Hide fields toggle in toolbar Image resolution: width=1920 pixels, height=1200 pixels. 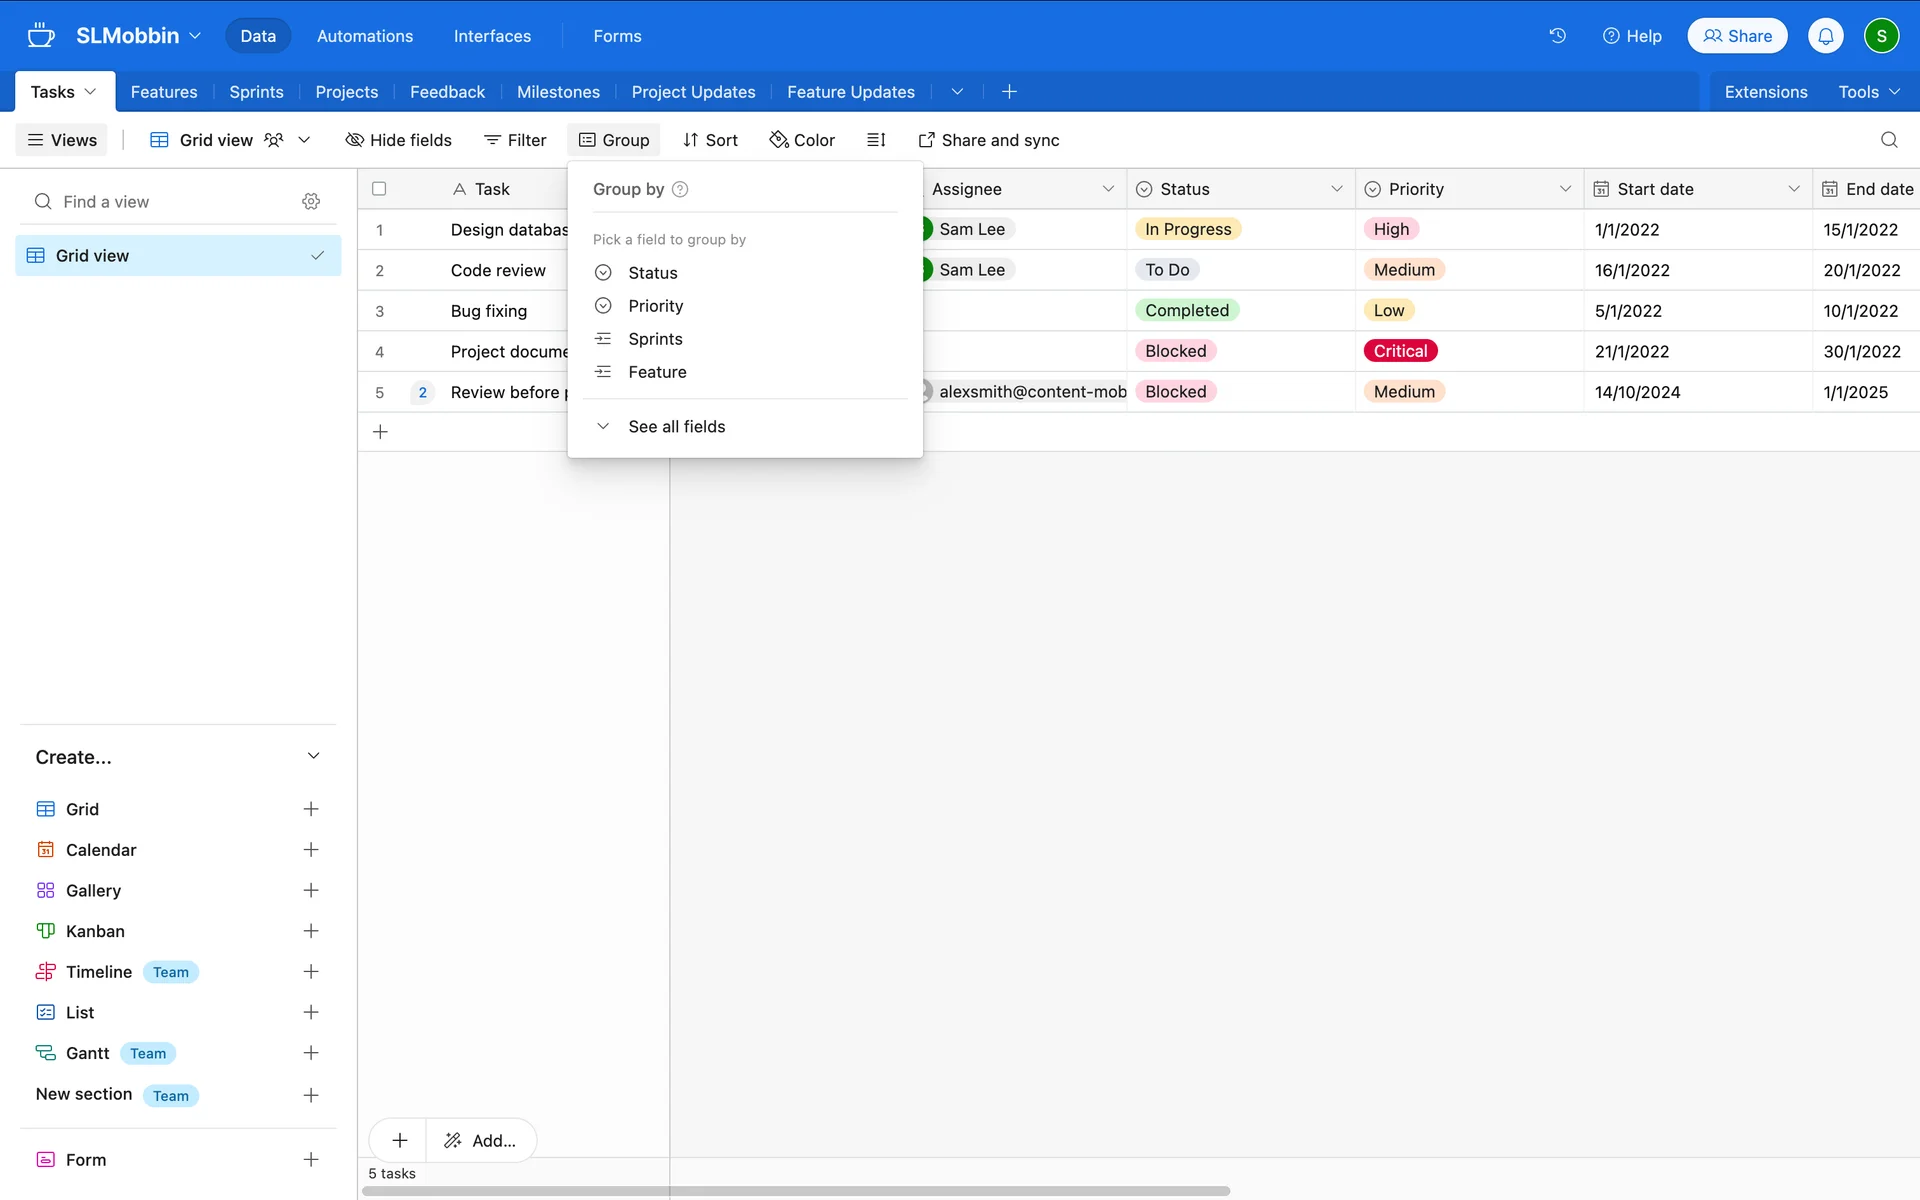click(398, 140)
